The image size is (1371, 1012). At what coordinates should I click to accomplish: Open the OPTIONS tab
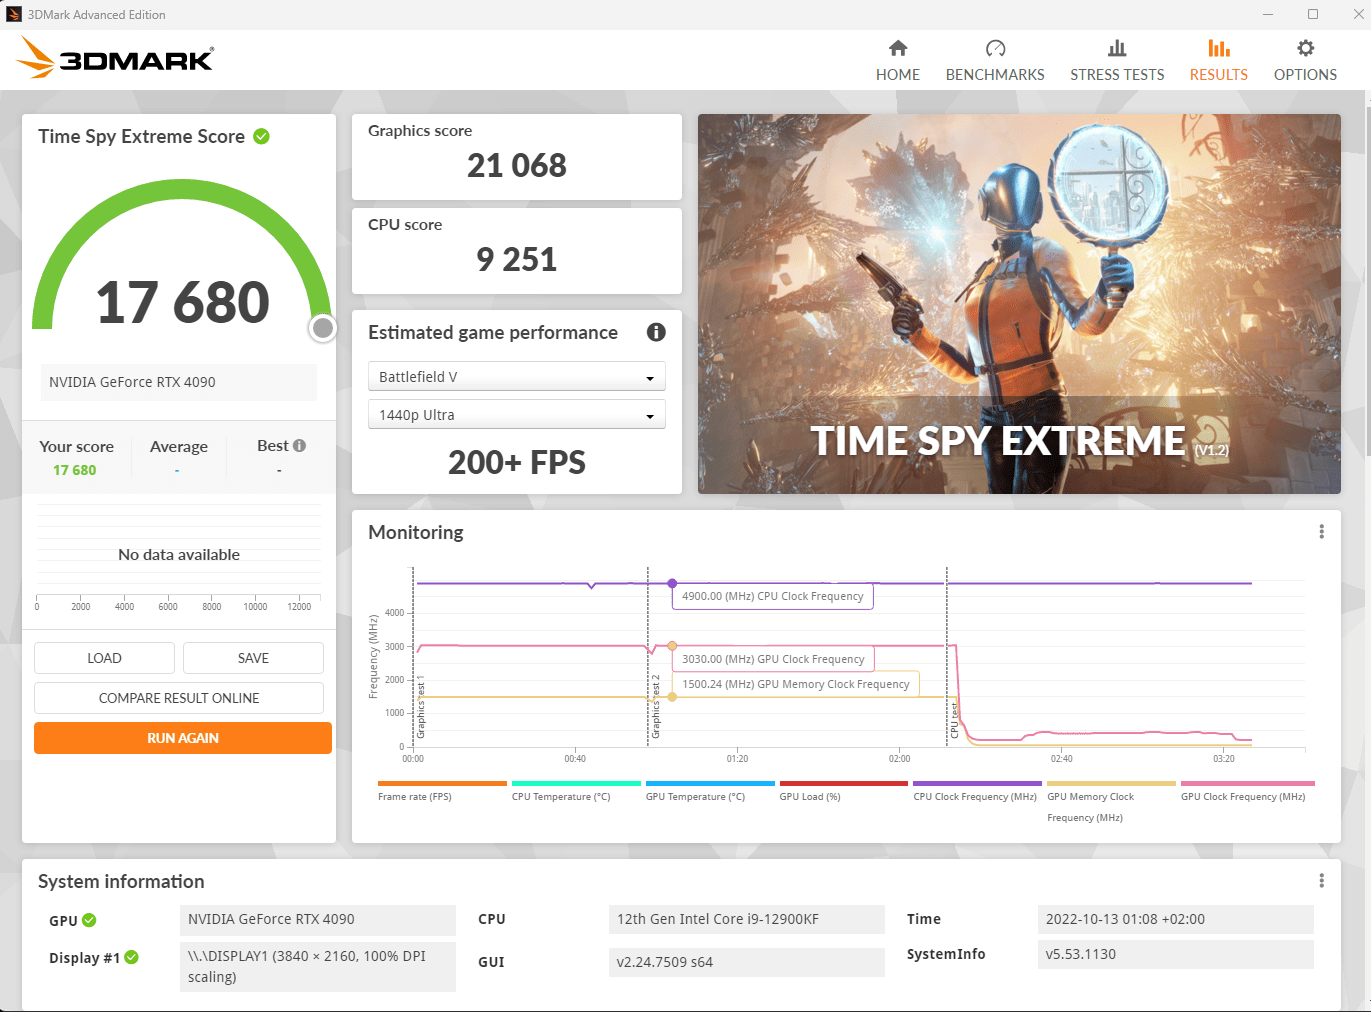coord(1305,61)
